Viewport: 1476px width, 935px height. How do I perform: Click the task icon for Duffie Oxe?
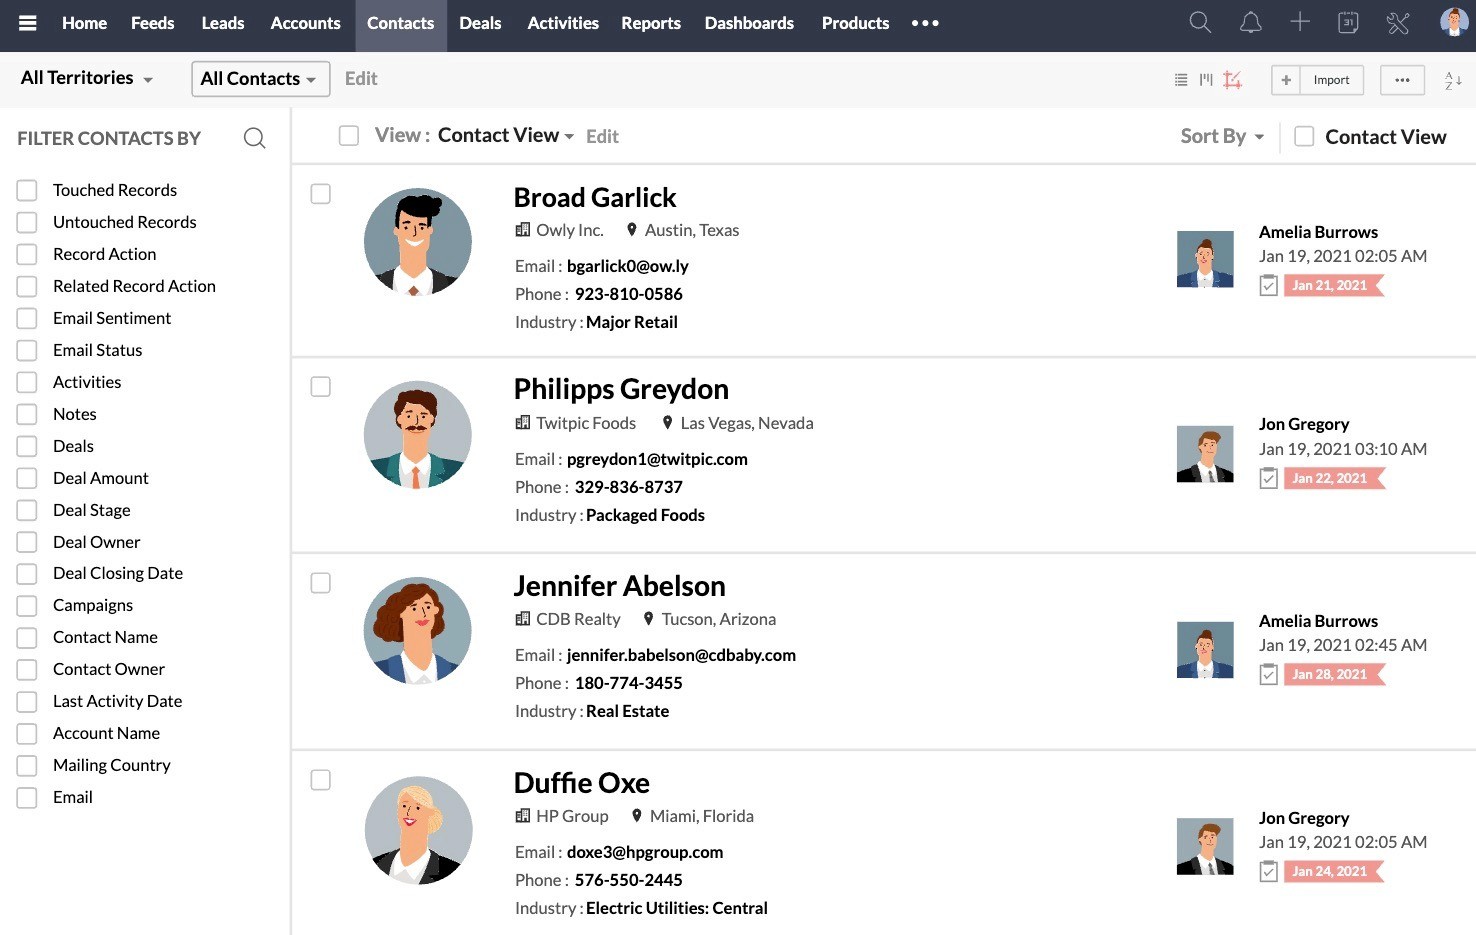click(1268, 872)
